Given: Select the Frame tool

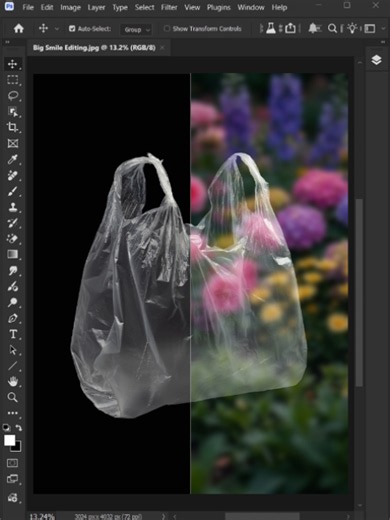Looking at the screenshot, I should tap(13, 143).
